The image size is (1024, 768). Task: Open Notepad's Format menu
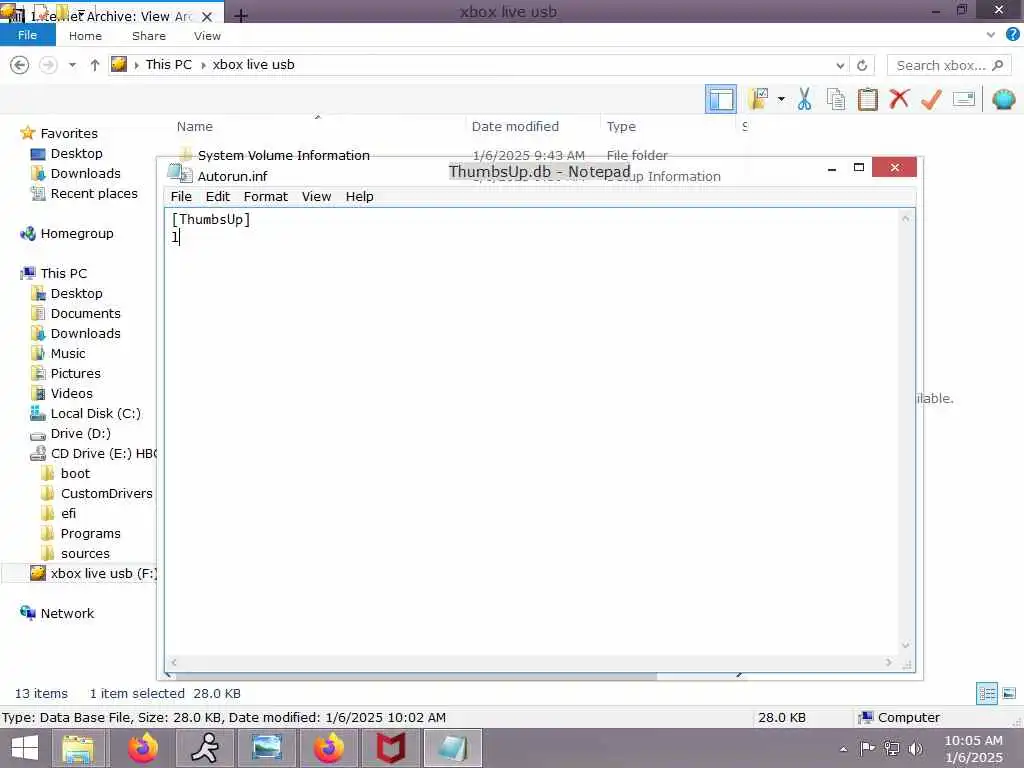(265, 197)
